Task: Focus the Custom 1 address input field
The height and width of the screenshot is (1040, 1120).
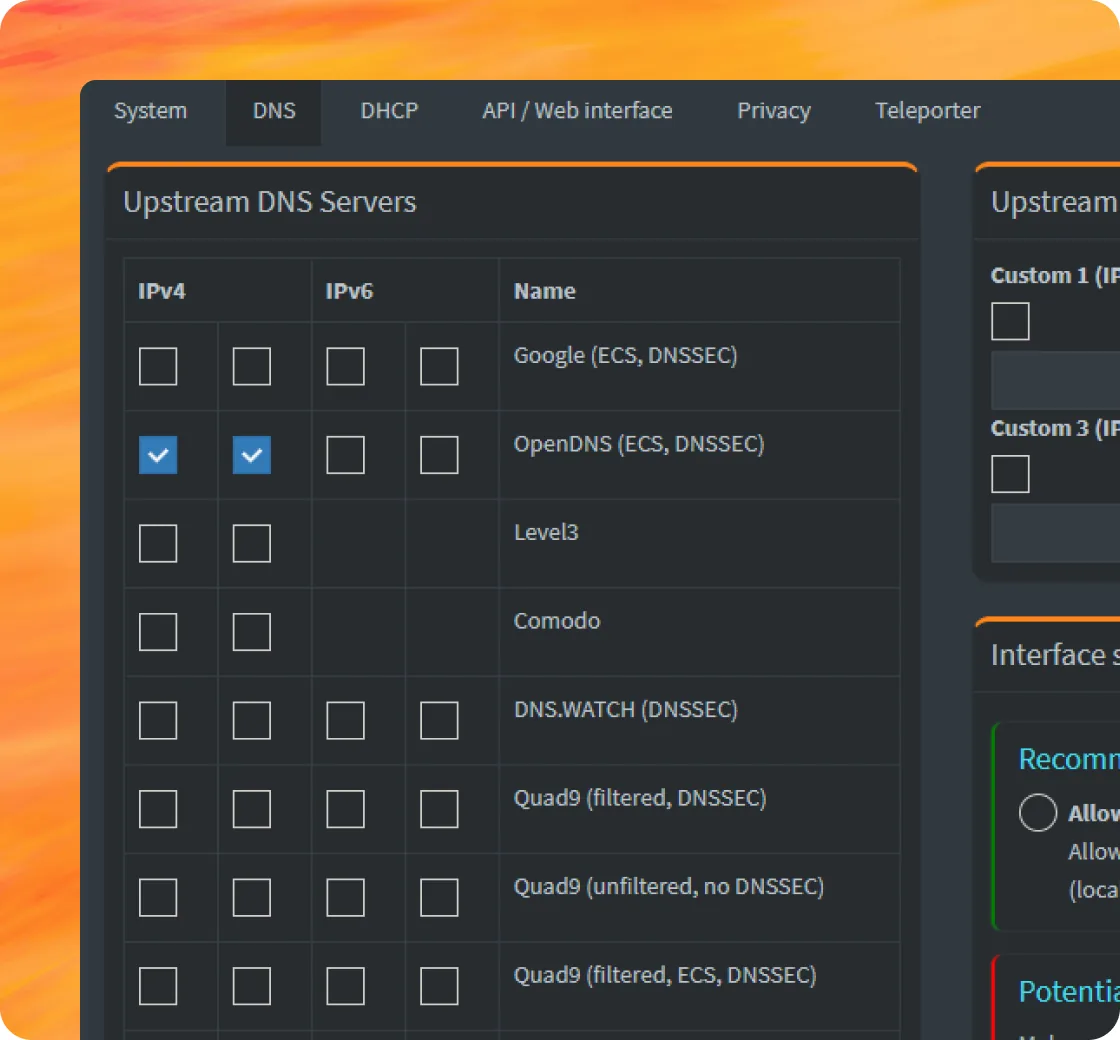Action: (x=1055, y=380)
